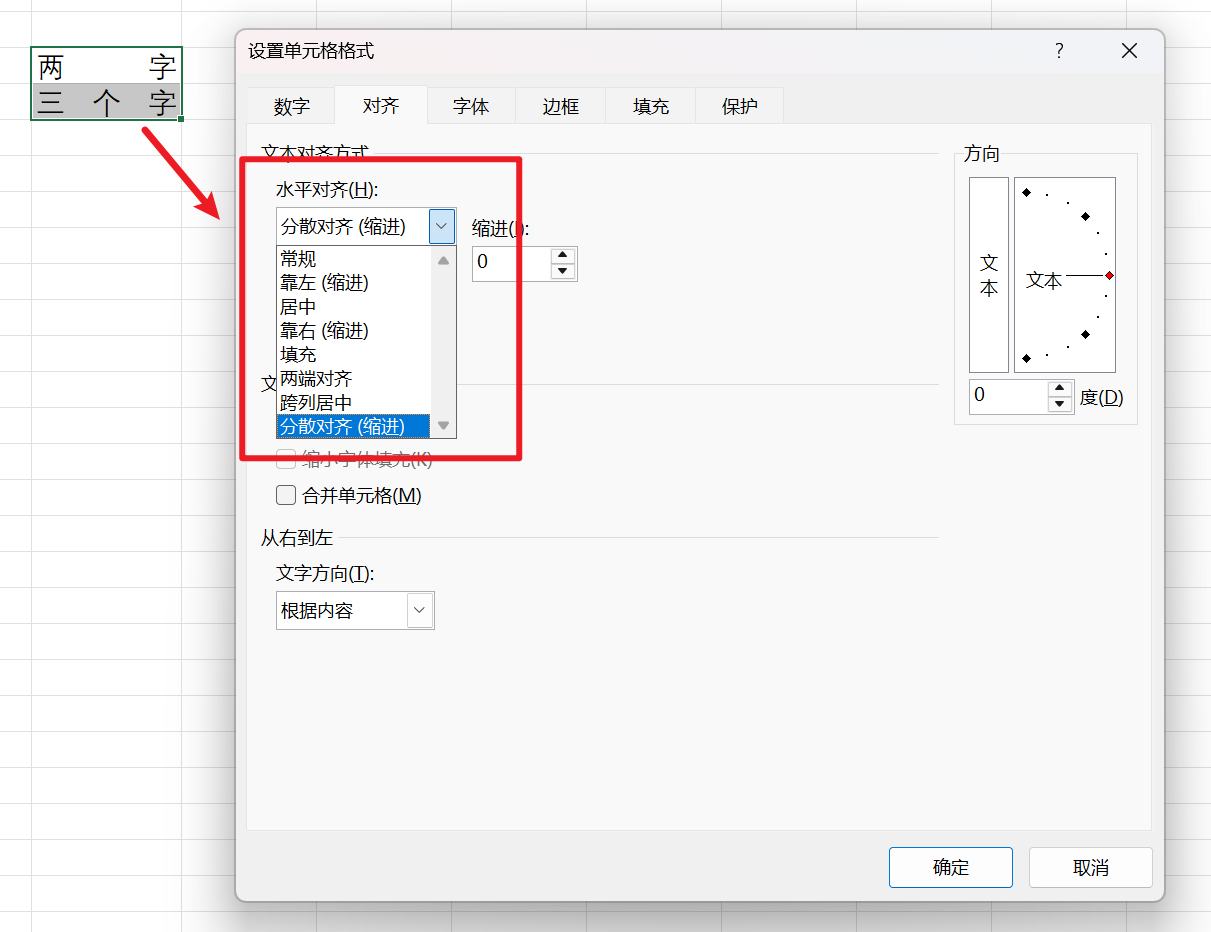Viewport: 1211px width, 932px height.
Task: Click the top diamond on orientation dial
Action: coord(1026,192)
